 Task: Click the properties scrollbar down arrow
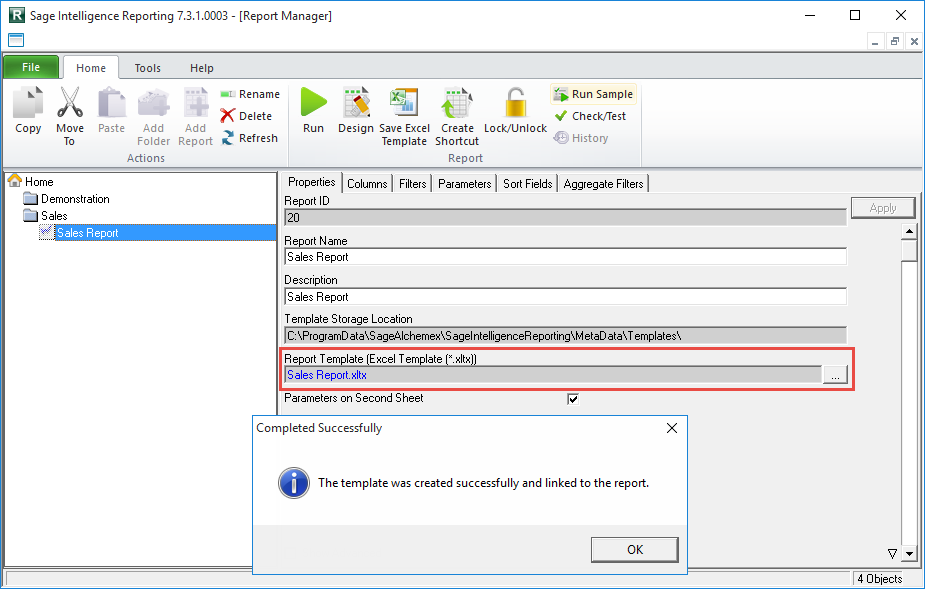909,554
